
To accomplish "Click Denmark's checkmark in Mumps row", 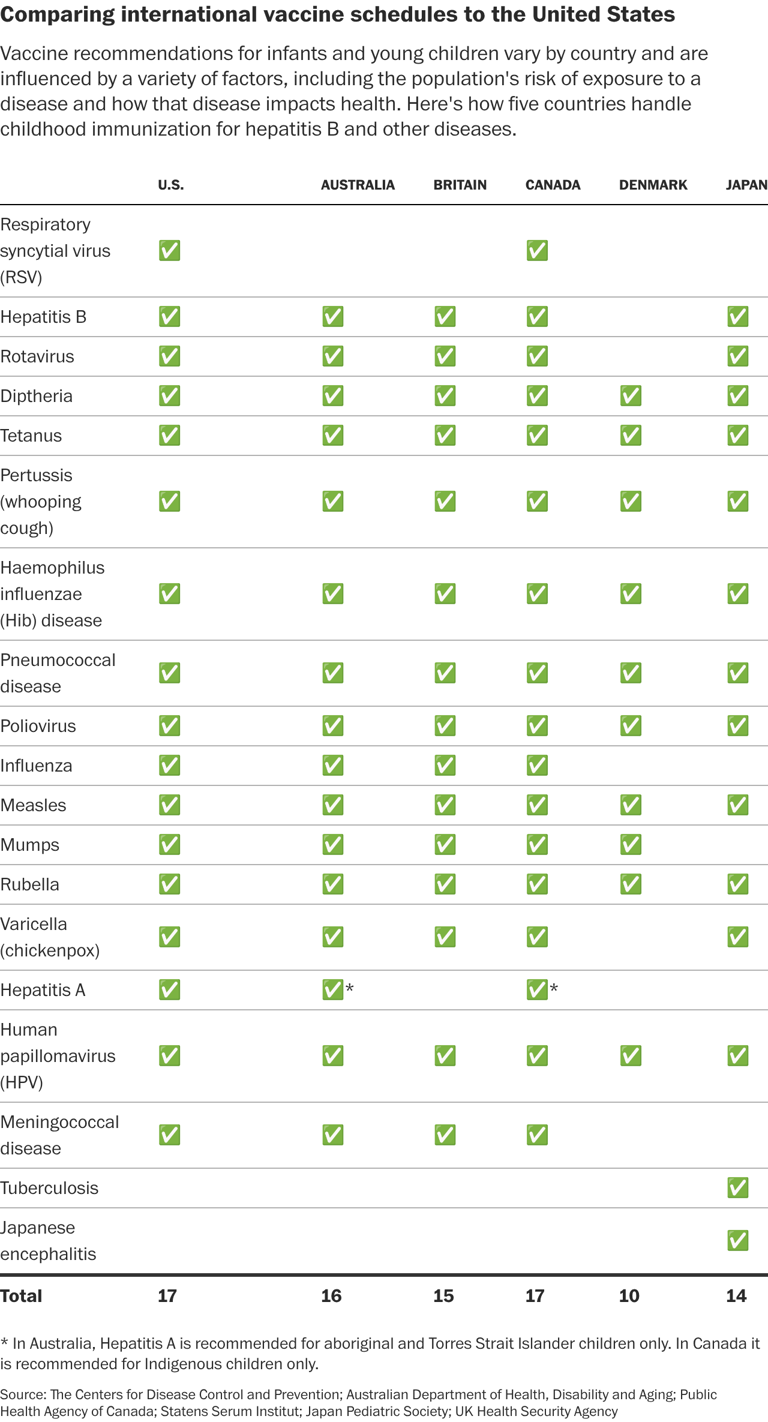I will point(631,845).
